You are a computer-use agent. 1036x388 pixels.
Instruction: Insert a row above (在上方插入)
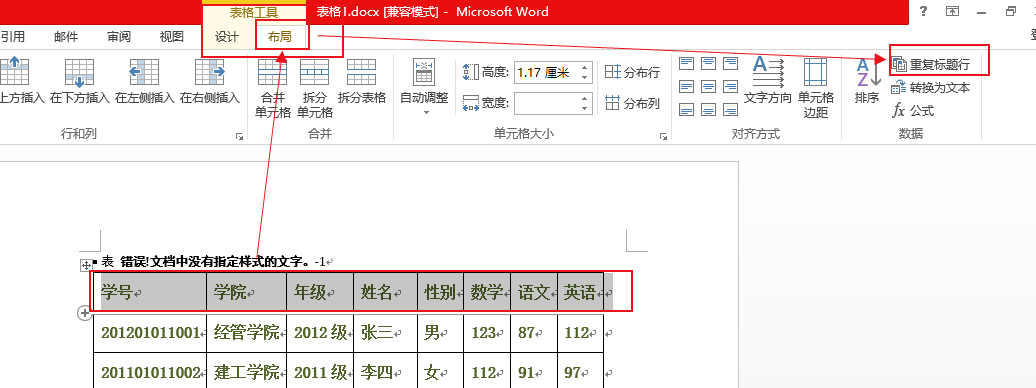pyautogui.click(x=22, y=81)
